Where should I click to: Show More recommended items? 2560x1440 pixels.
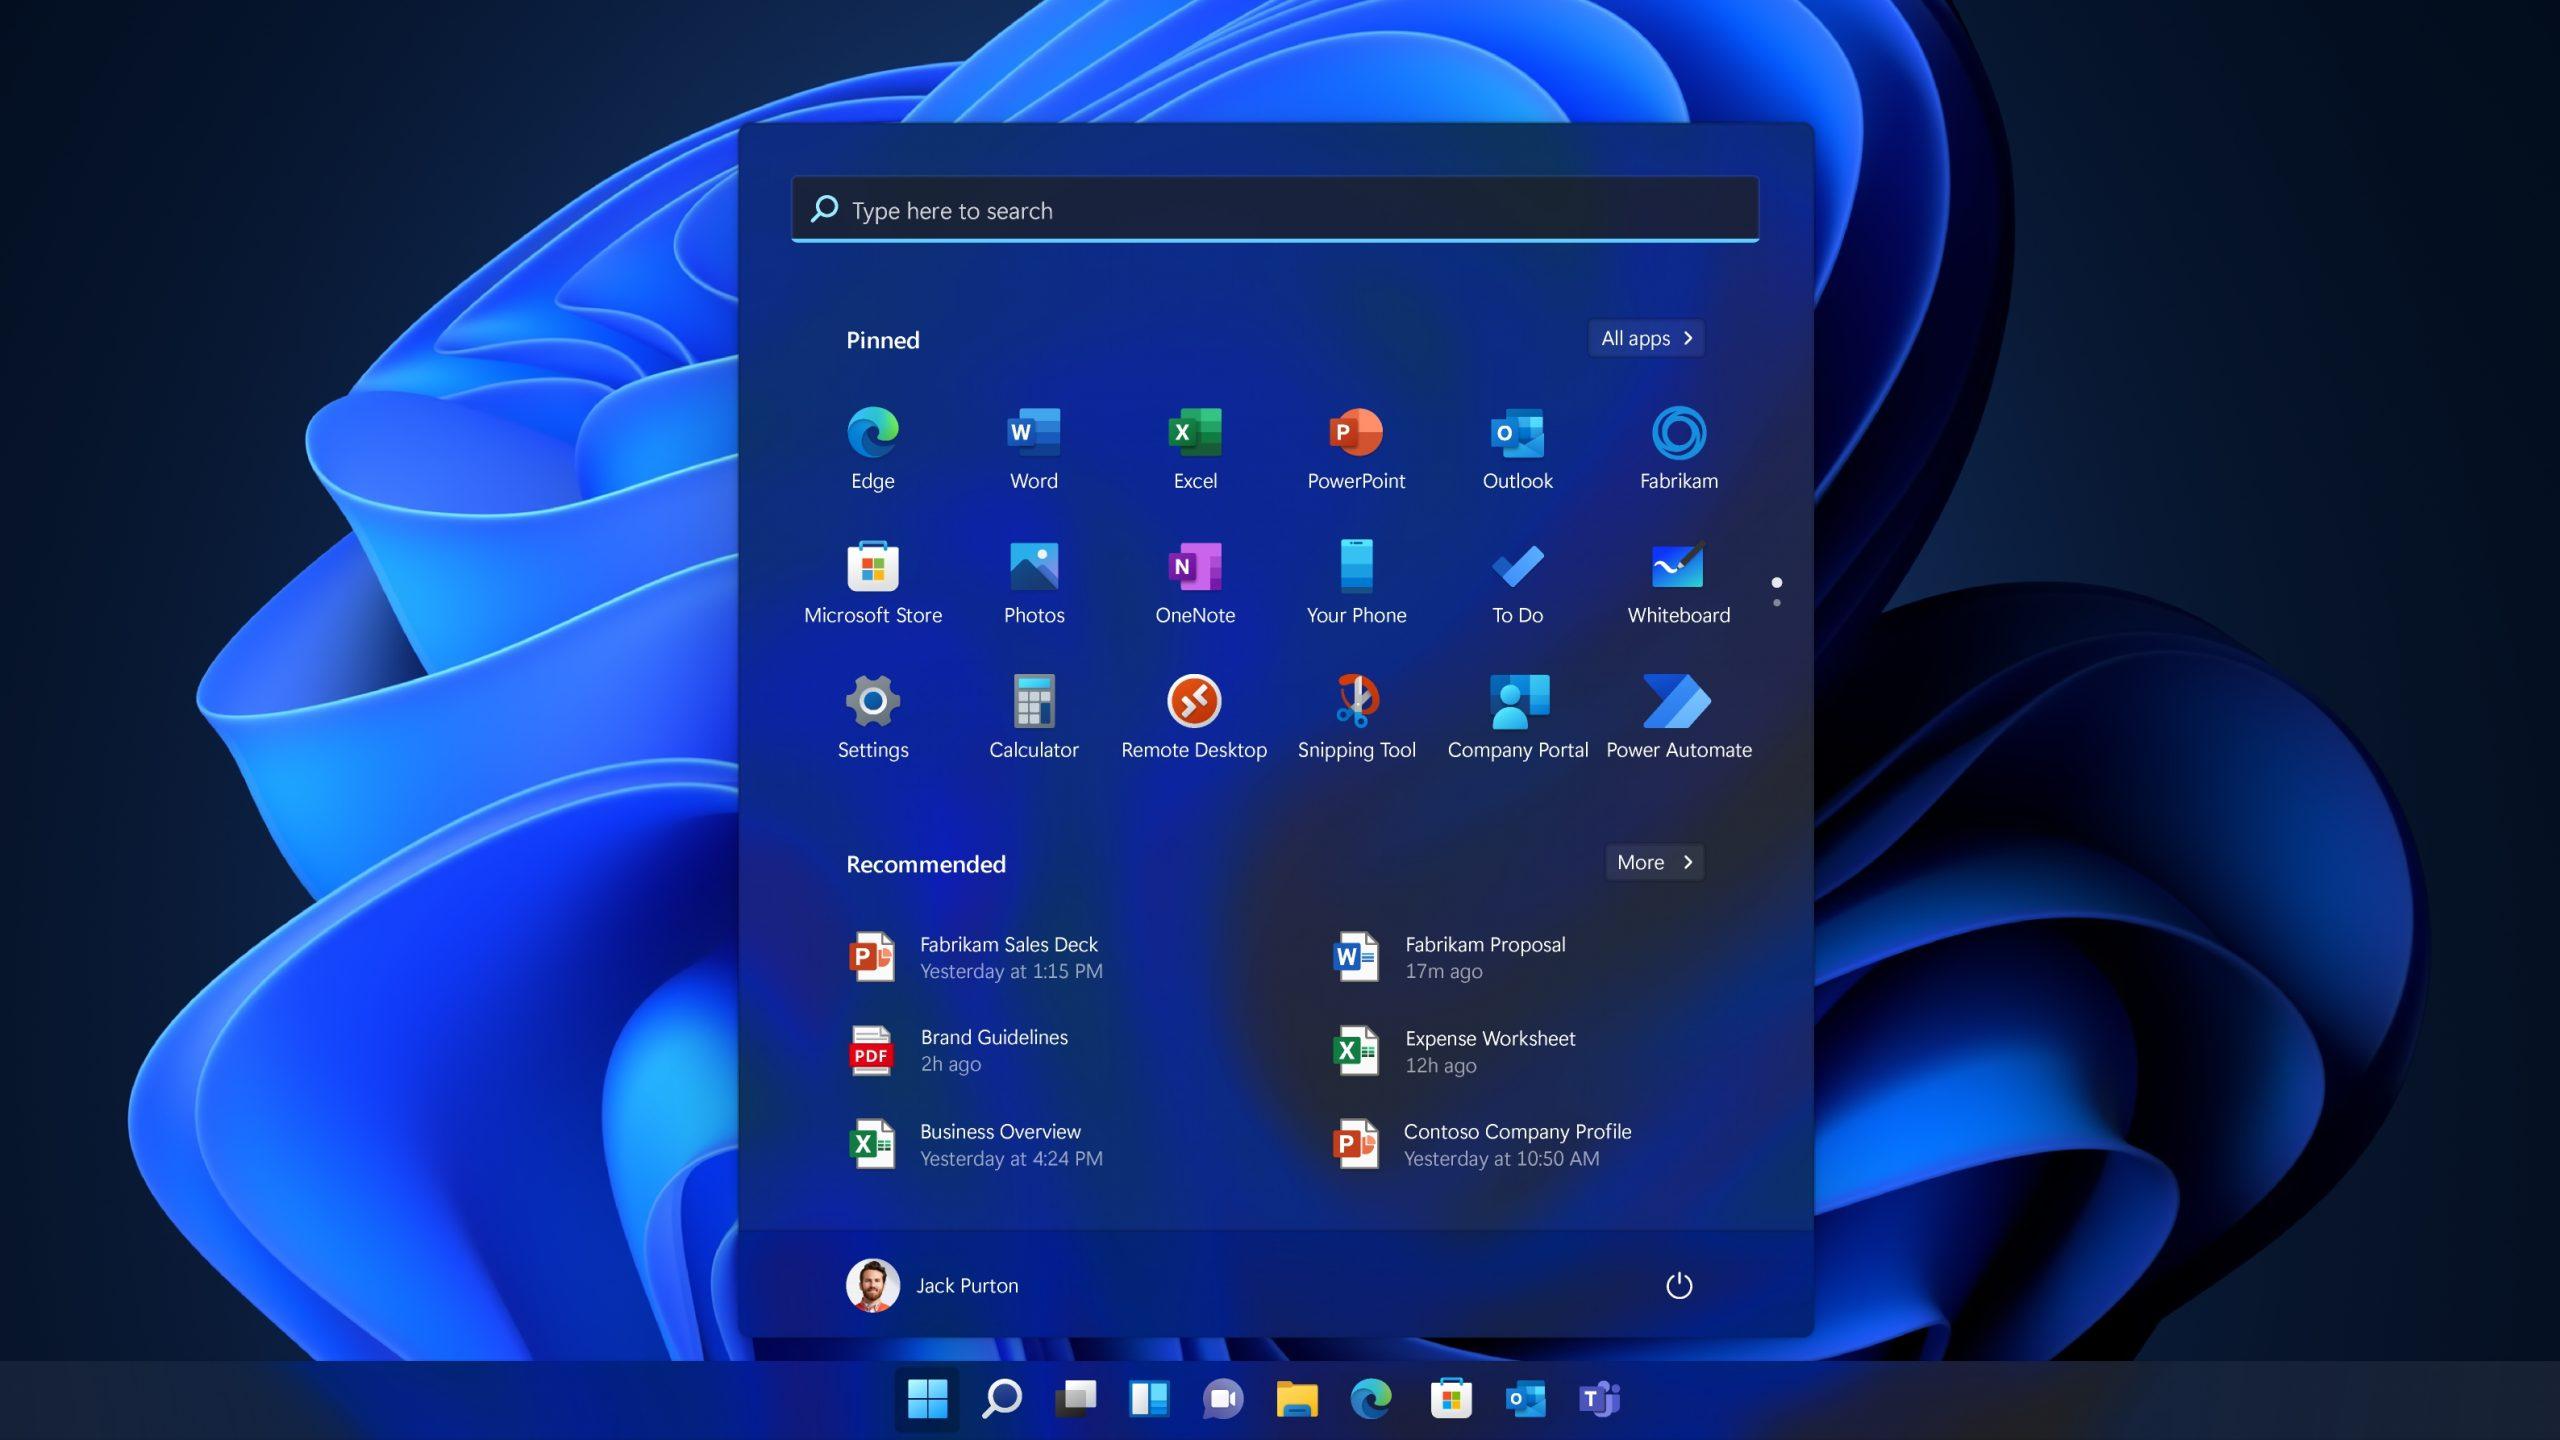tap(1652, 862)
